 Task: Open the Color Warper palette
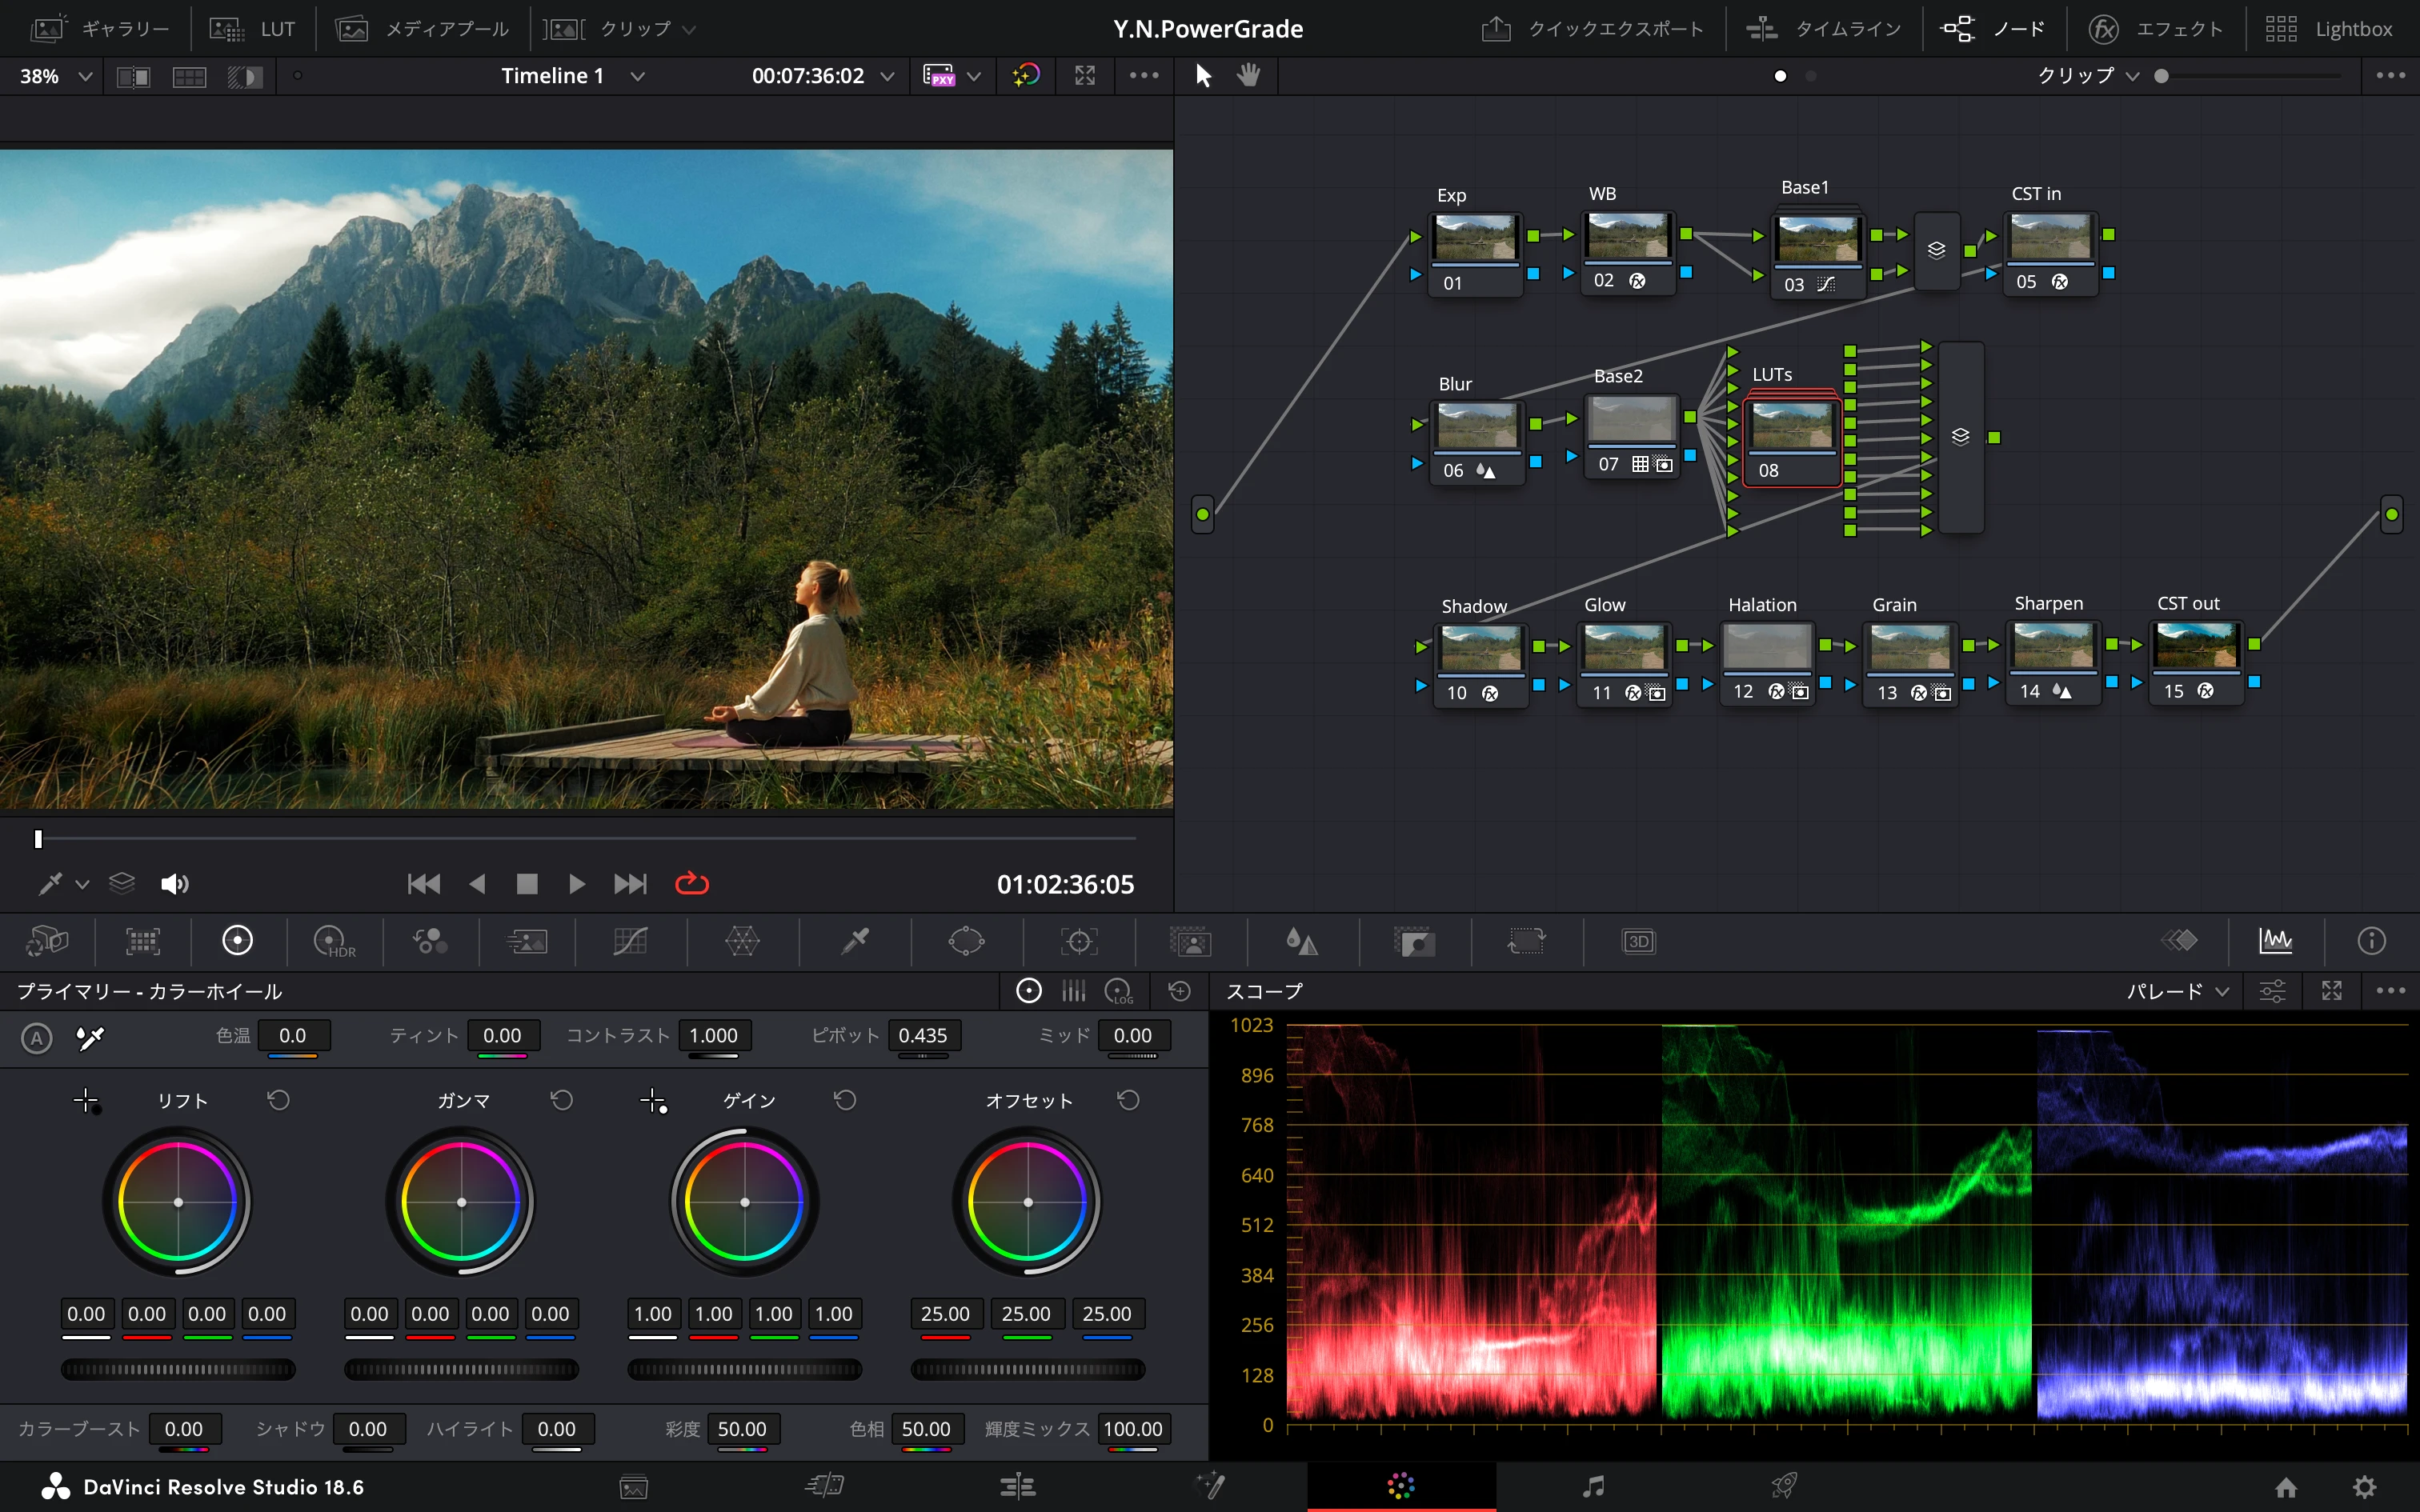click(x=742, y=941)
